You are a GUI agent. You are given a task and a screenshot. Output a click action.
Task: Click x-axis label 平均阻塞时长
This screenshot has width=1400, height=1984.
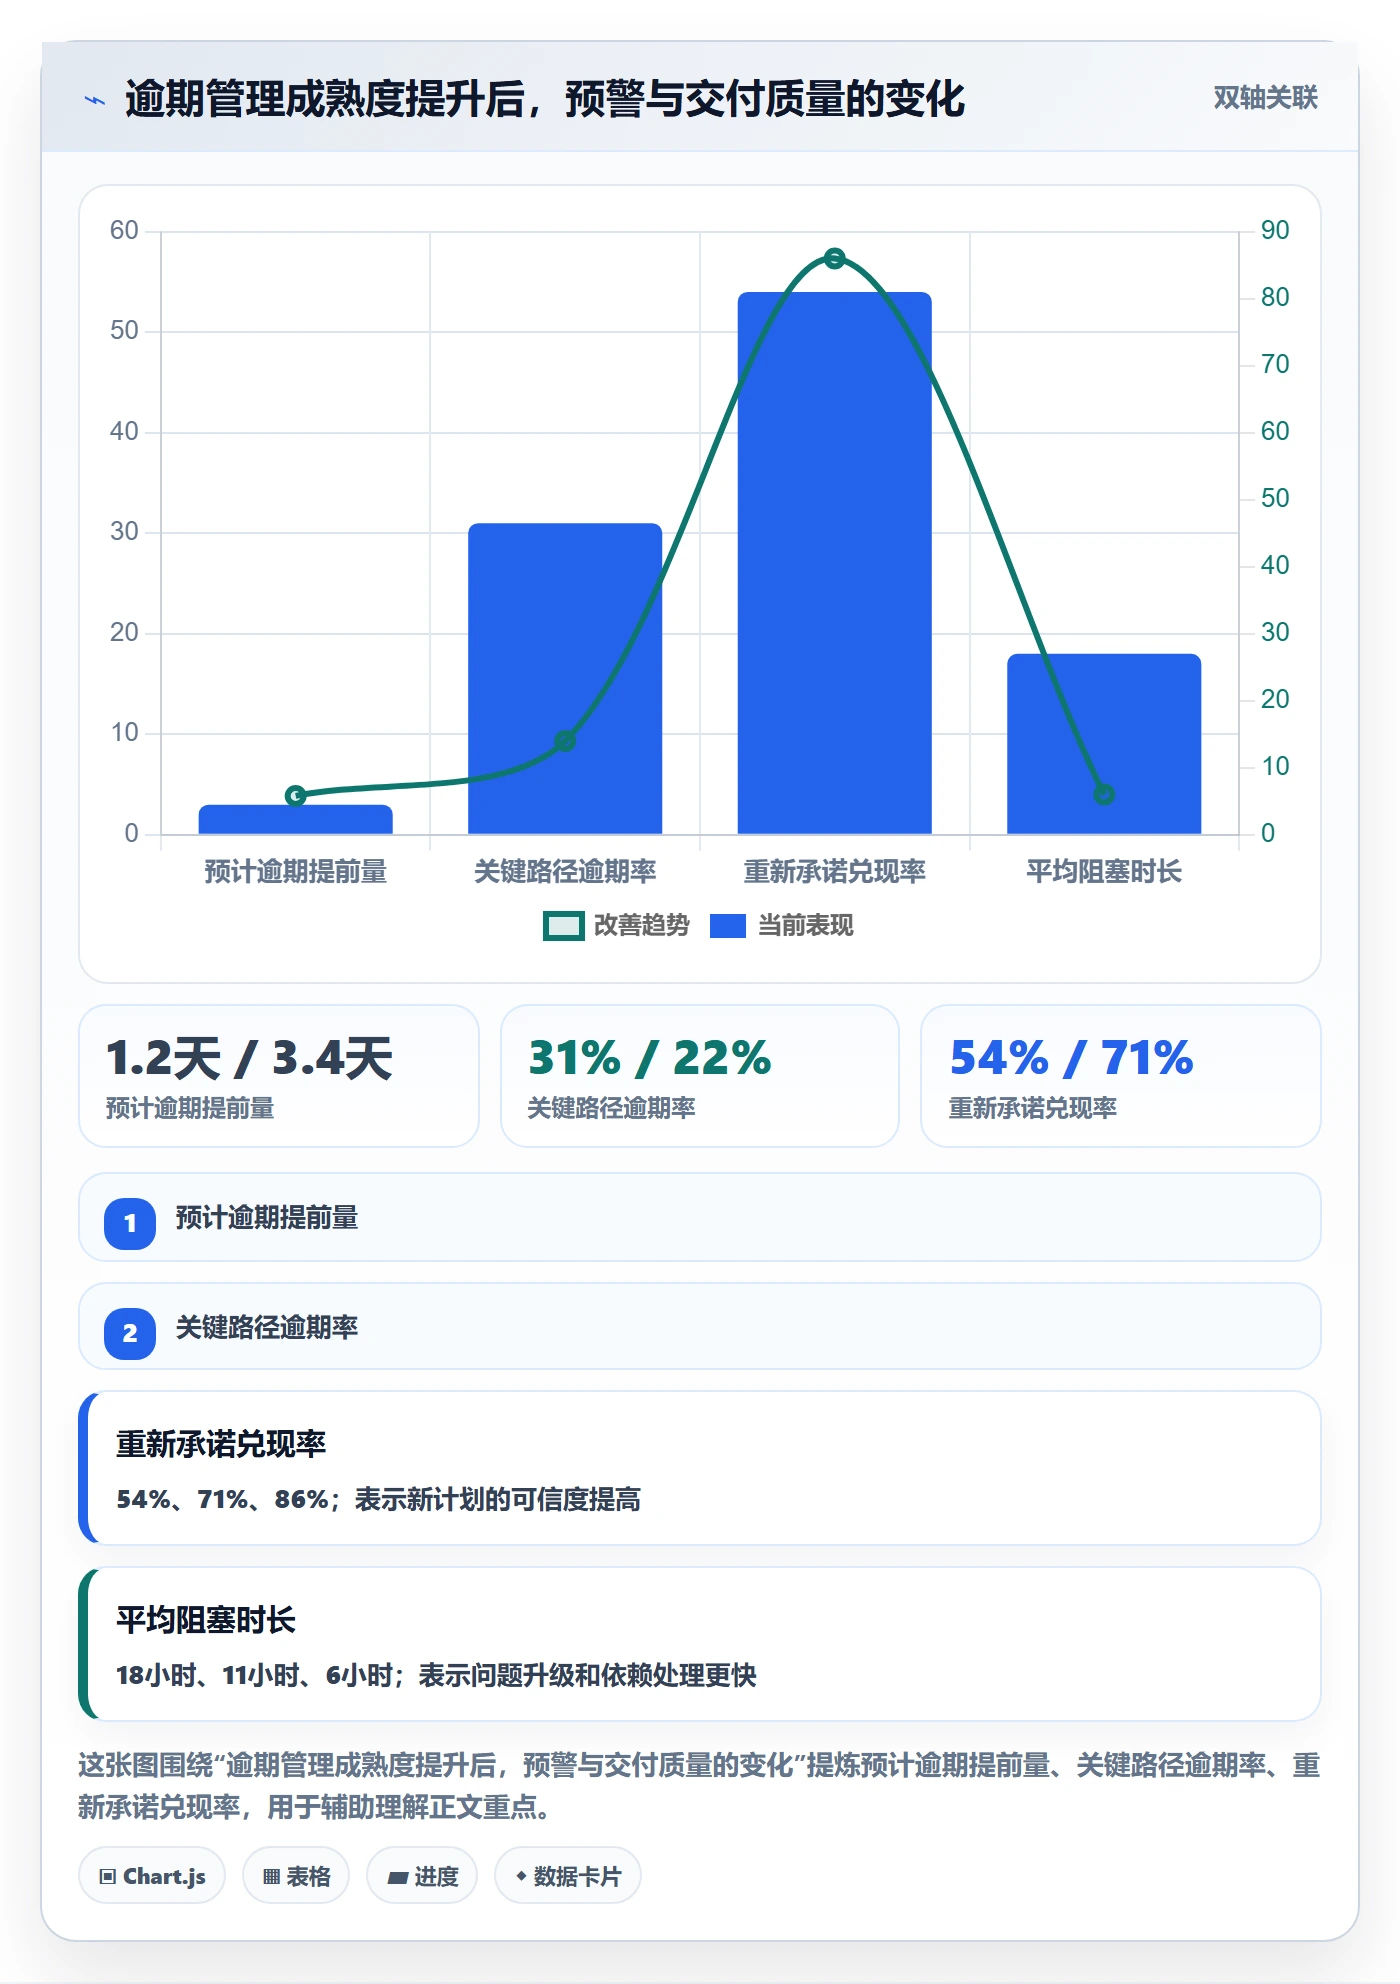tap(1104, 872)
